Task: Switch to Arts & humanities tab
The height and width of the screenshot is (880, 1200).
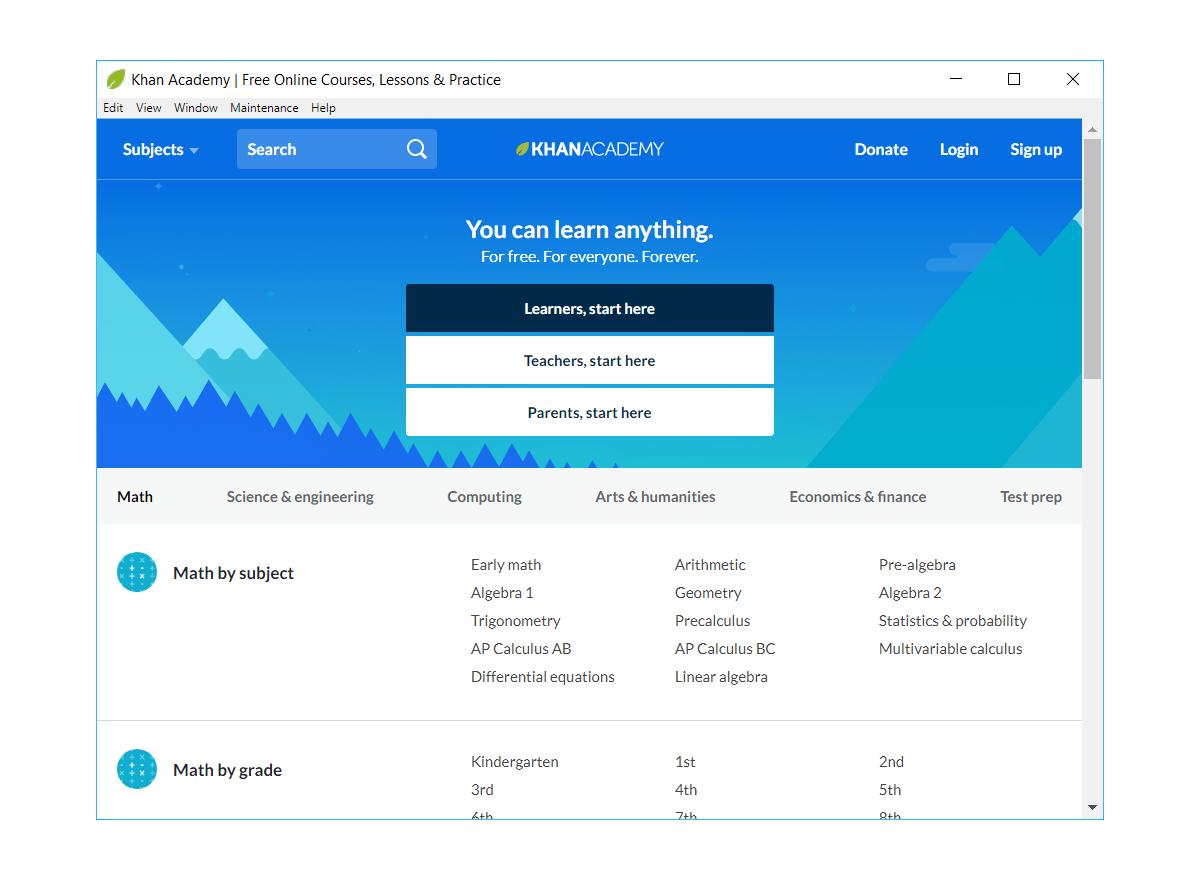Action: (x=655, y=496)
